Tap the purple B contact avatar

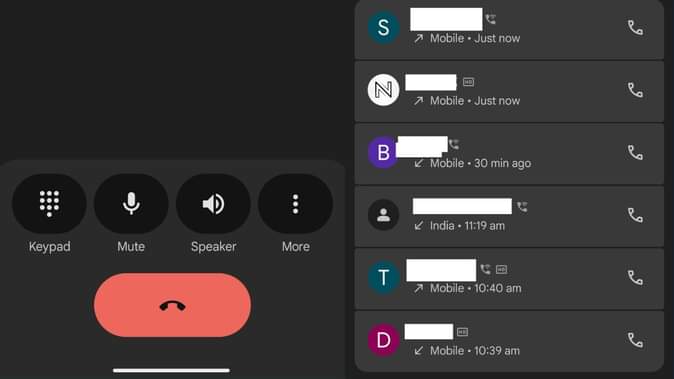pos(383,153)
